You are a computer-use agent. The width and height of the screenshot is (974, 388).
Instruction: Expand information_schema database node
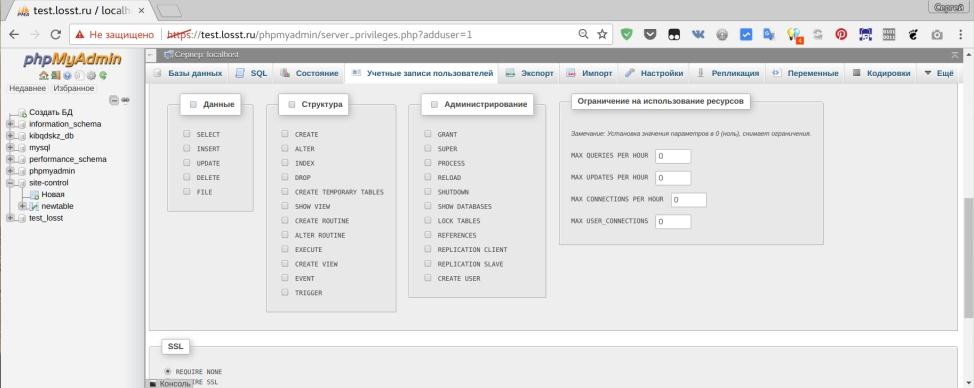point(10,124)
